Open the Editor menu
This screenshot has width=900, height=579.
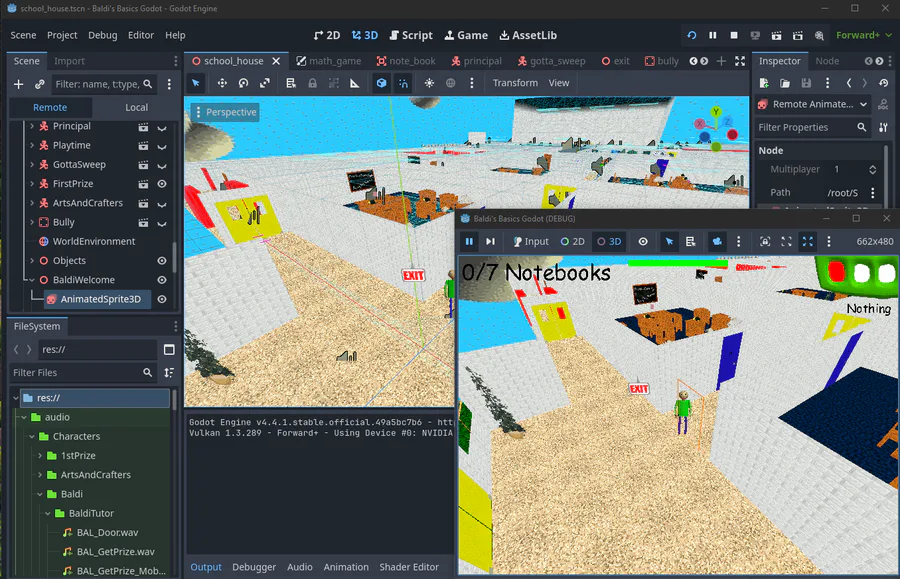click(141, 35)
